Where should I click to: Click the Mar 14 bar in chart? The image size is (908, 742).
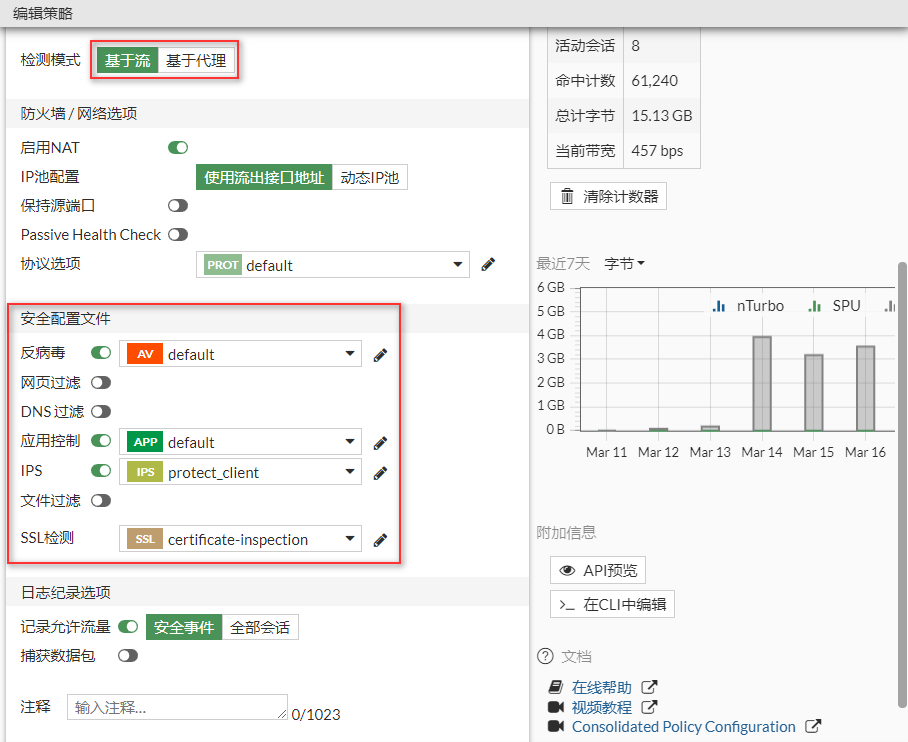tap(761, 383)
